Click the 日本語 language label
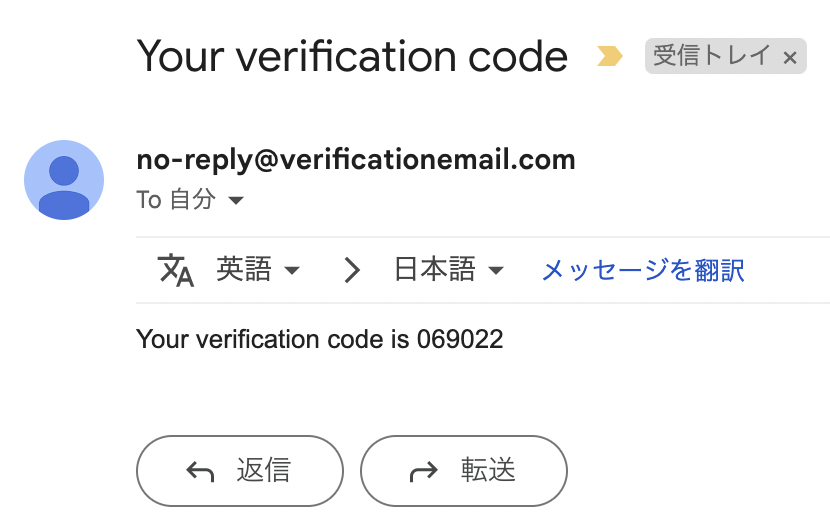830x530 pixels. point(435,269)
